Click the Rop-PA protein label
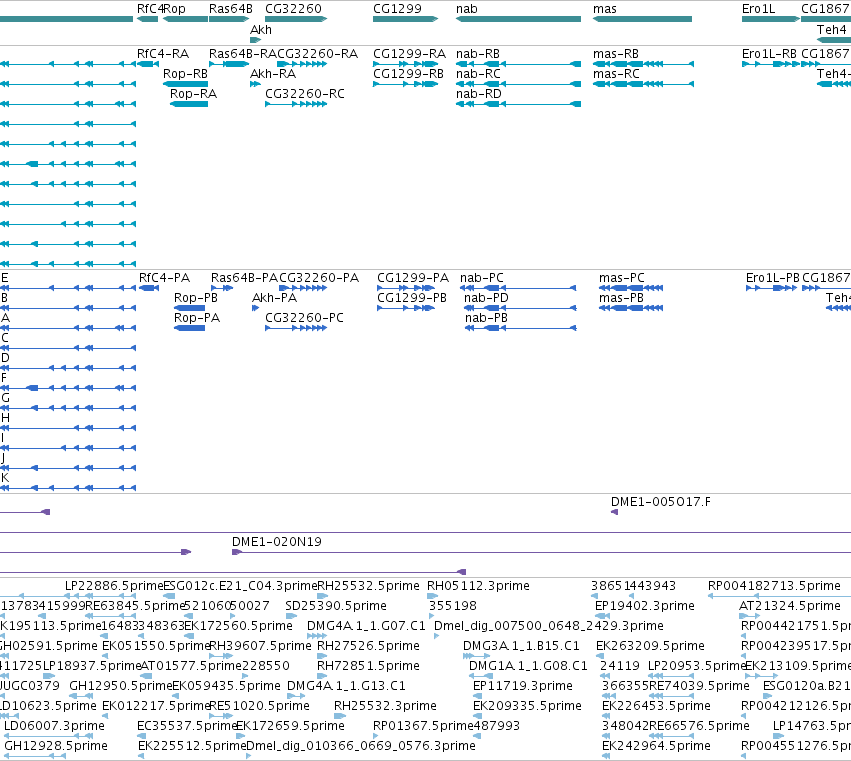 click(x=197, y=318)
